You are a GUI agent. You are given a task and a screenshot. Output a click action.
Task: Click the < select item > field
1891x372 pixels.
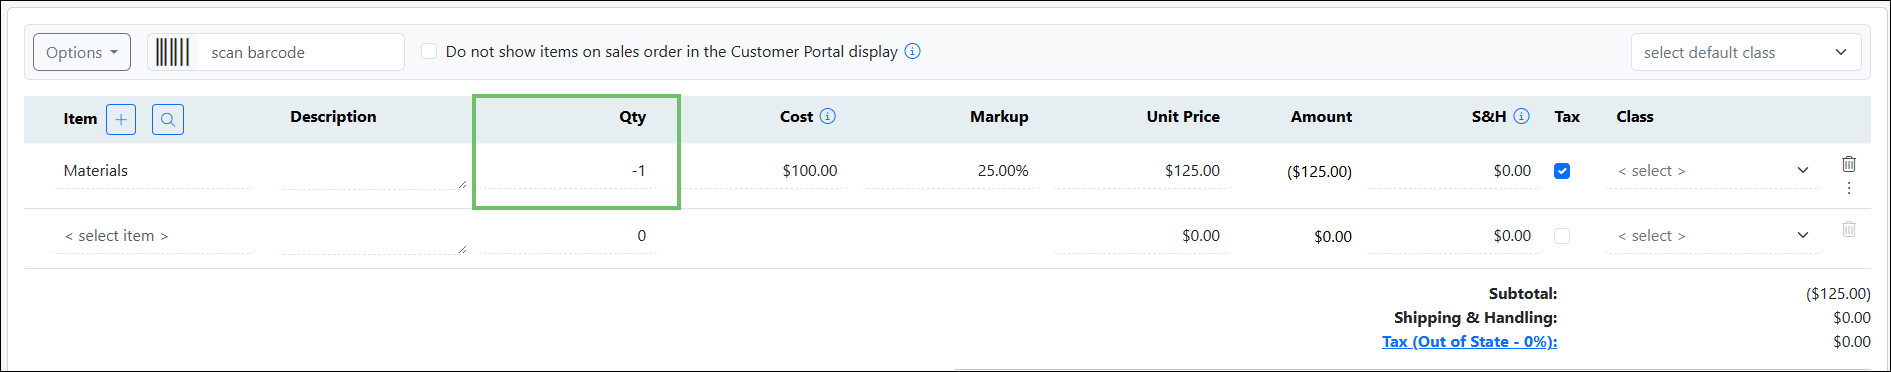pos(152,236)
